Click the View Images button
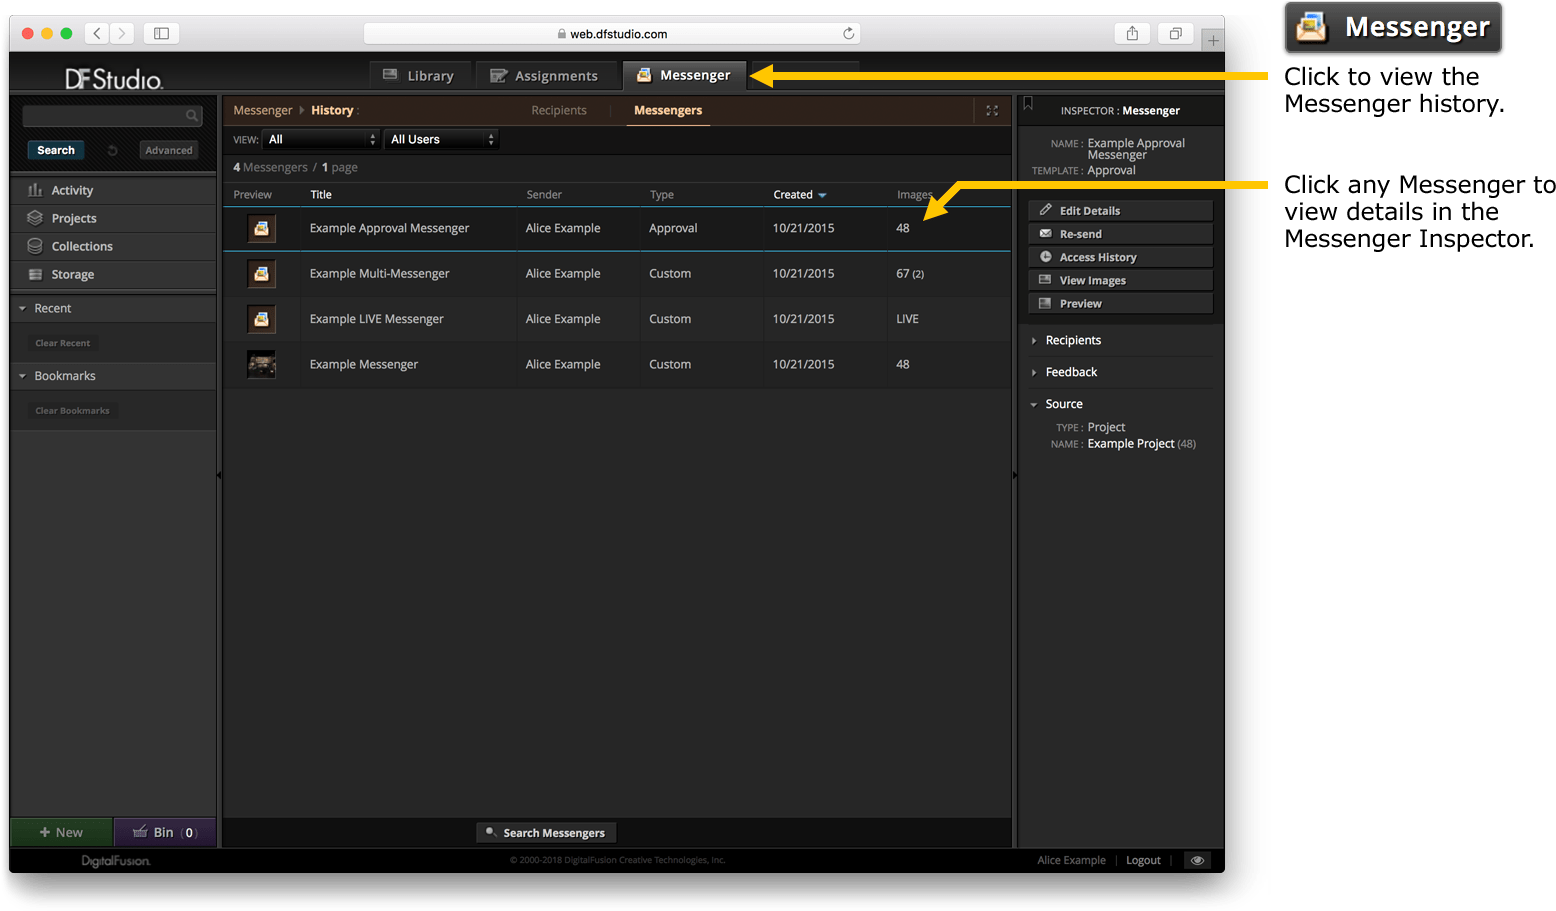1556x911 pixels. (x=1120, y=280)
